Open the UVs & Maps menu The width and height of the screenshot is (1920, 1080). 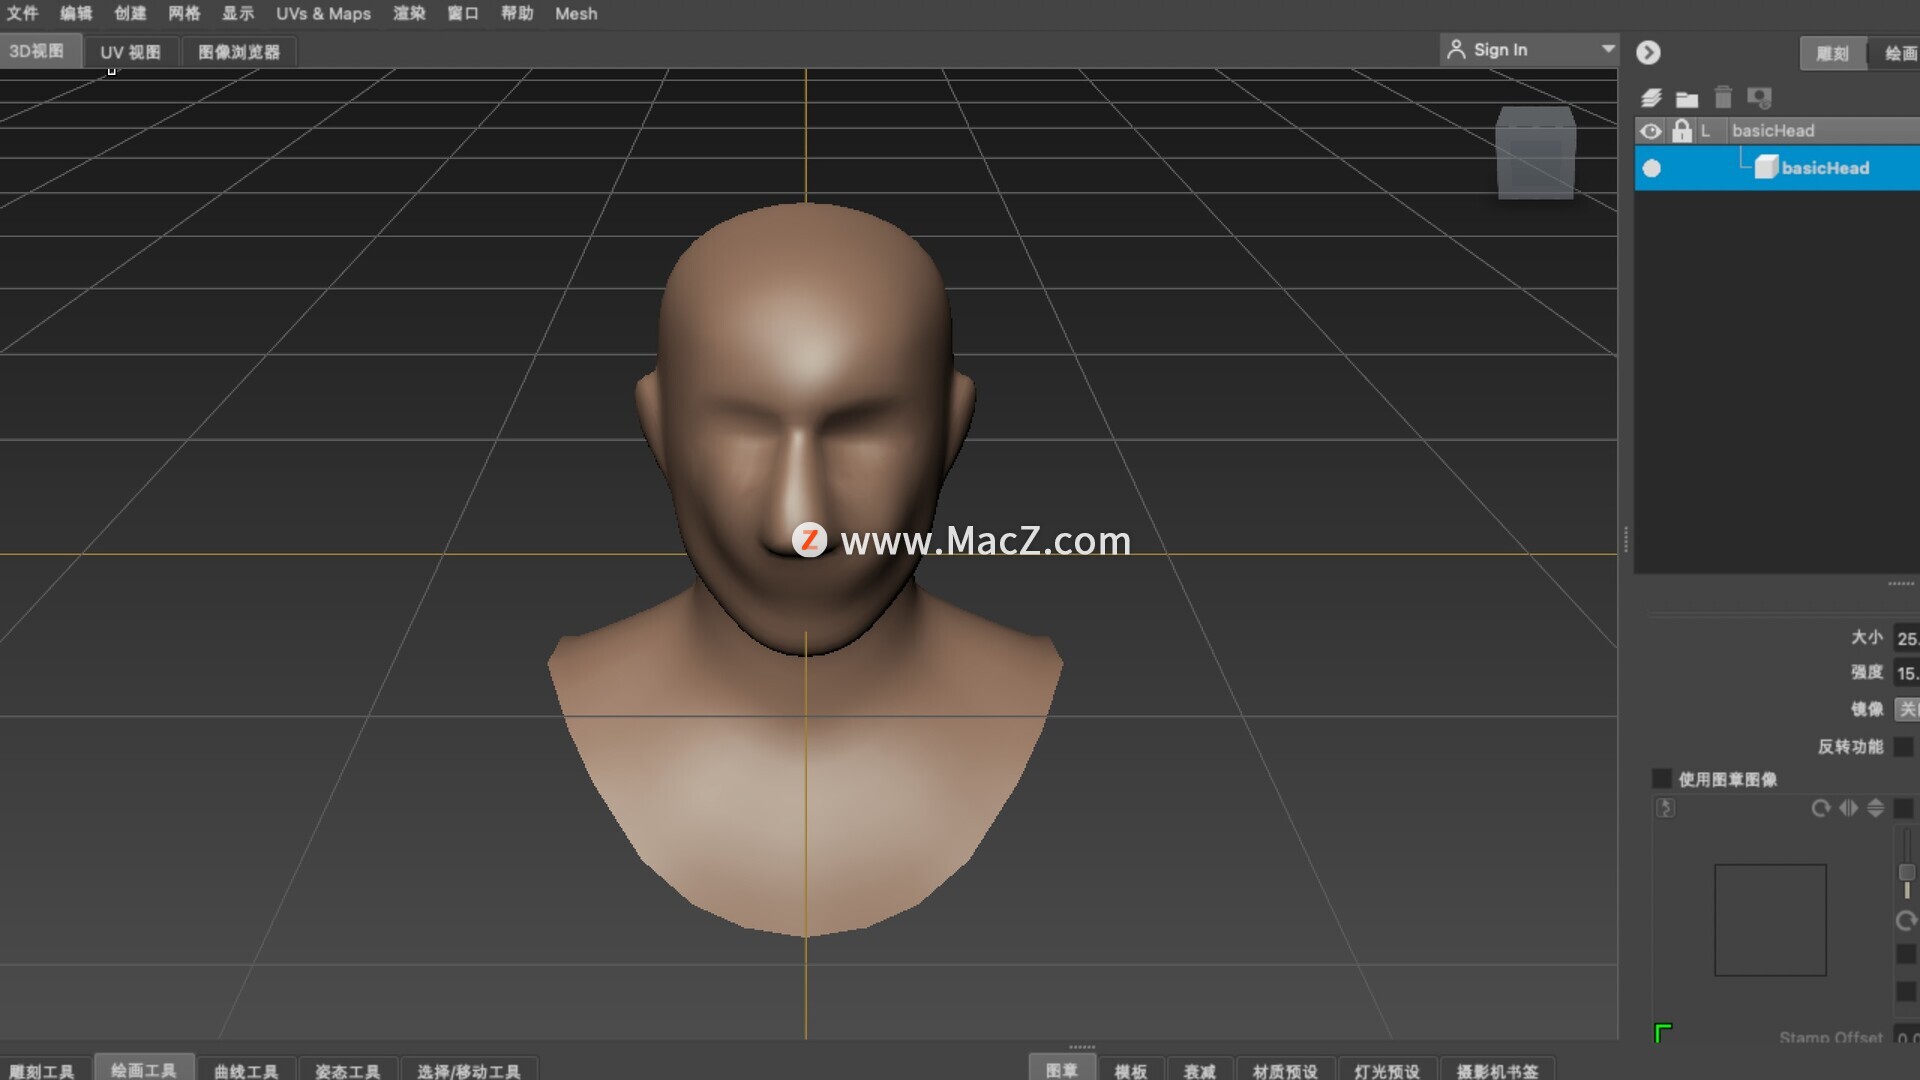tap(323, 14)
